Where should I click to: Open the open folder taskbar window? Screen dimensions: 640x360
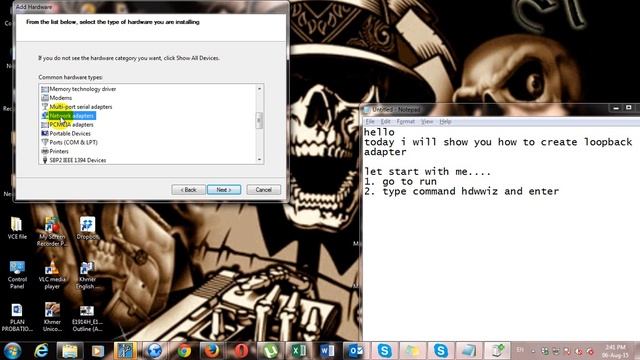point(412,351)
